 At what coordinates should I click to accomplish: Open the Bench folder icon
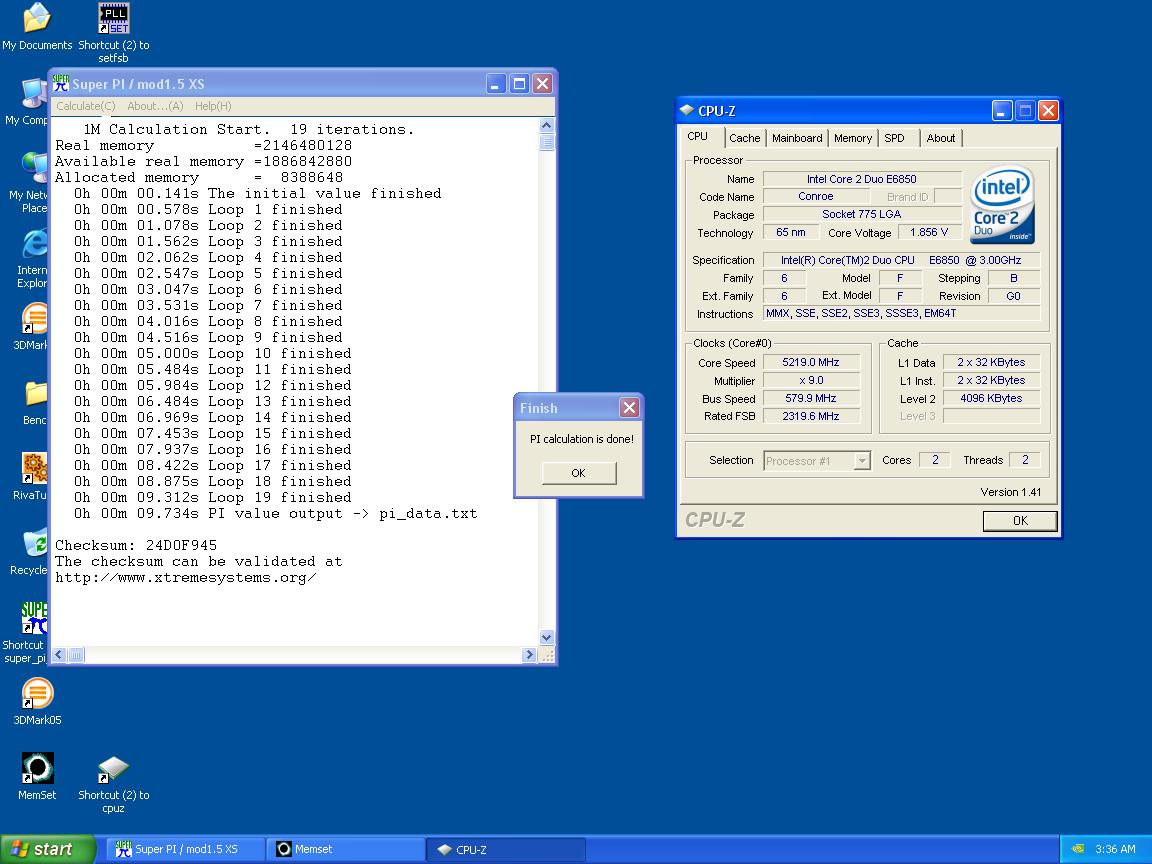click(x=35, y=394)
